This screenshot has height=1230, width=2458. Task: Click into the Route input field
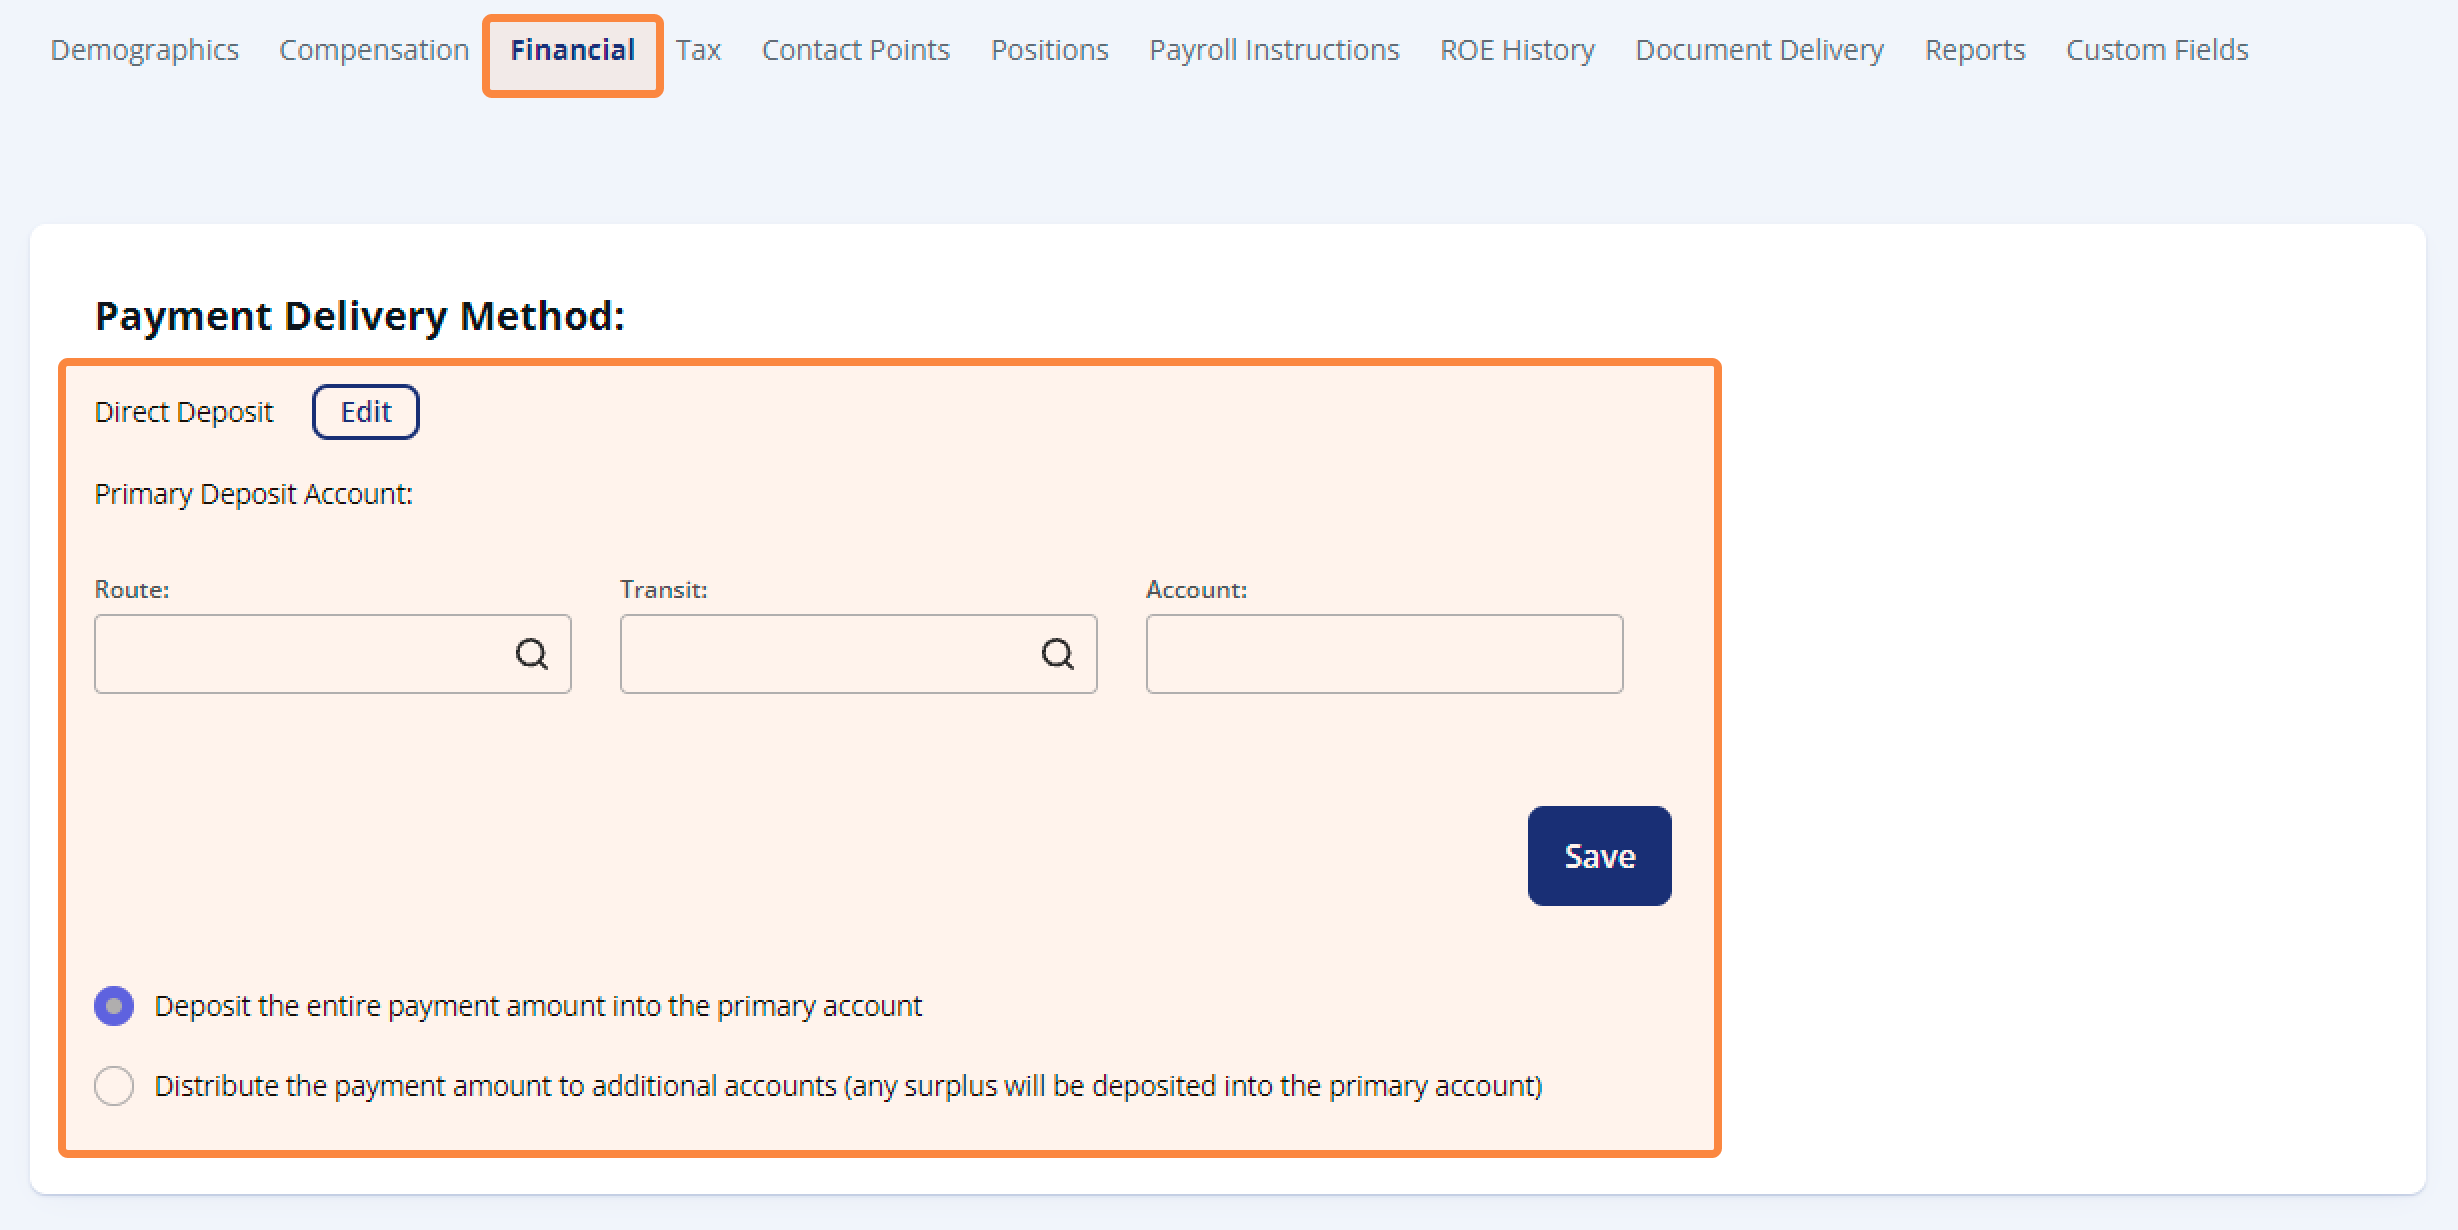pos(300,654)
